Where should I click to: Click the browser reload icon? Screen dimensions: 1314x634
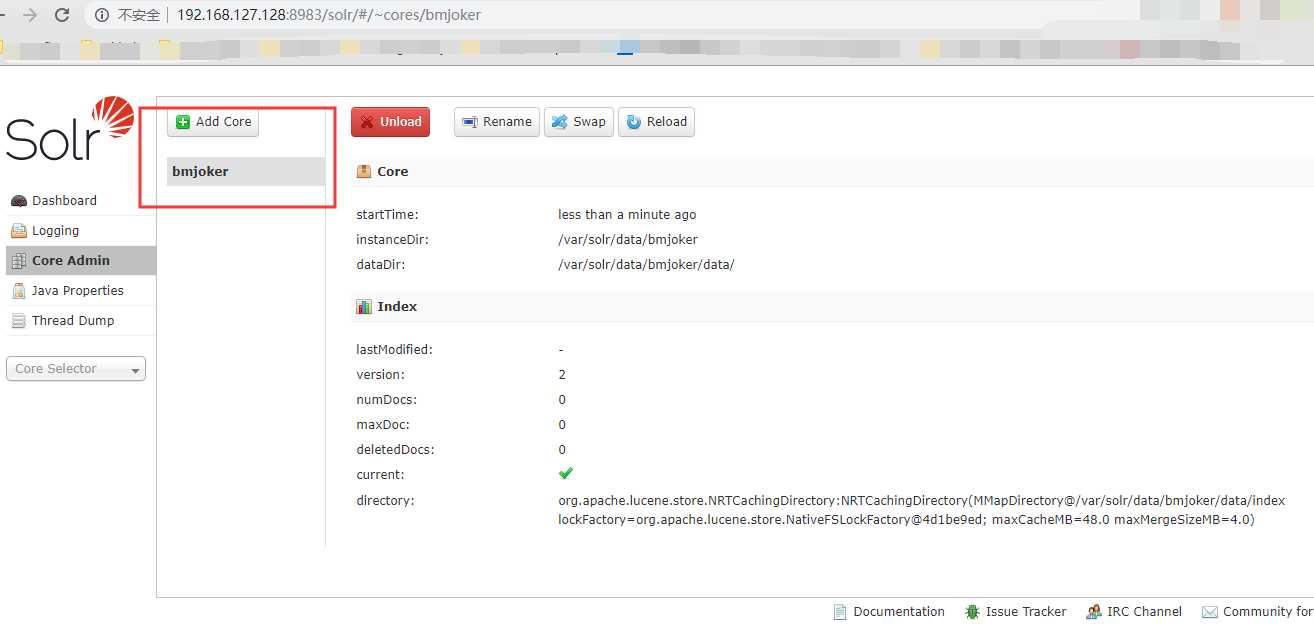pyautogui.click(x=62, y=15)
